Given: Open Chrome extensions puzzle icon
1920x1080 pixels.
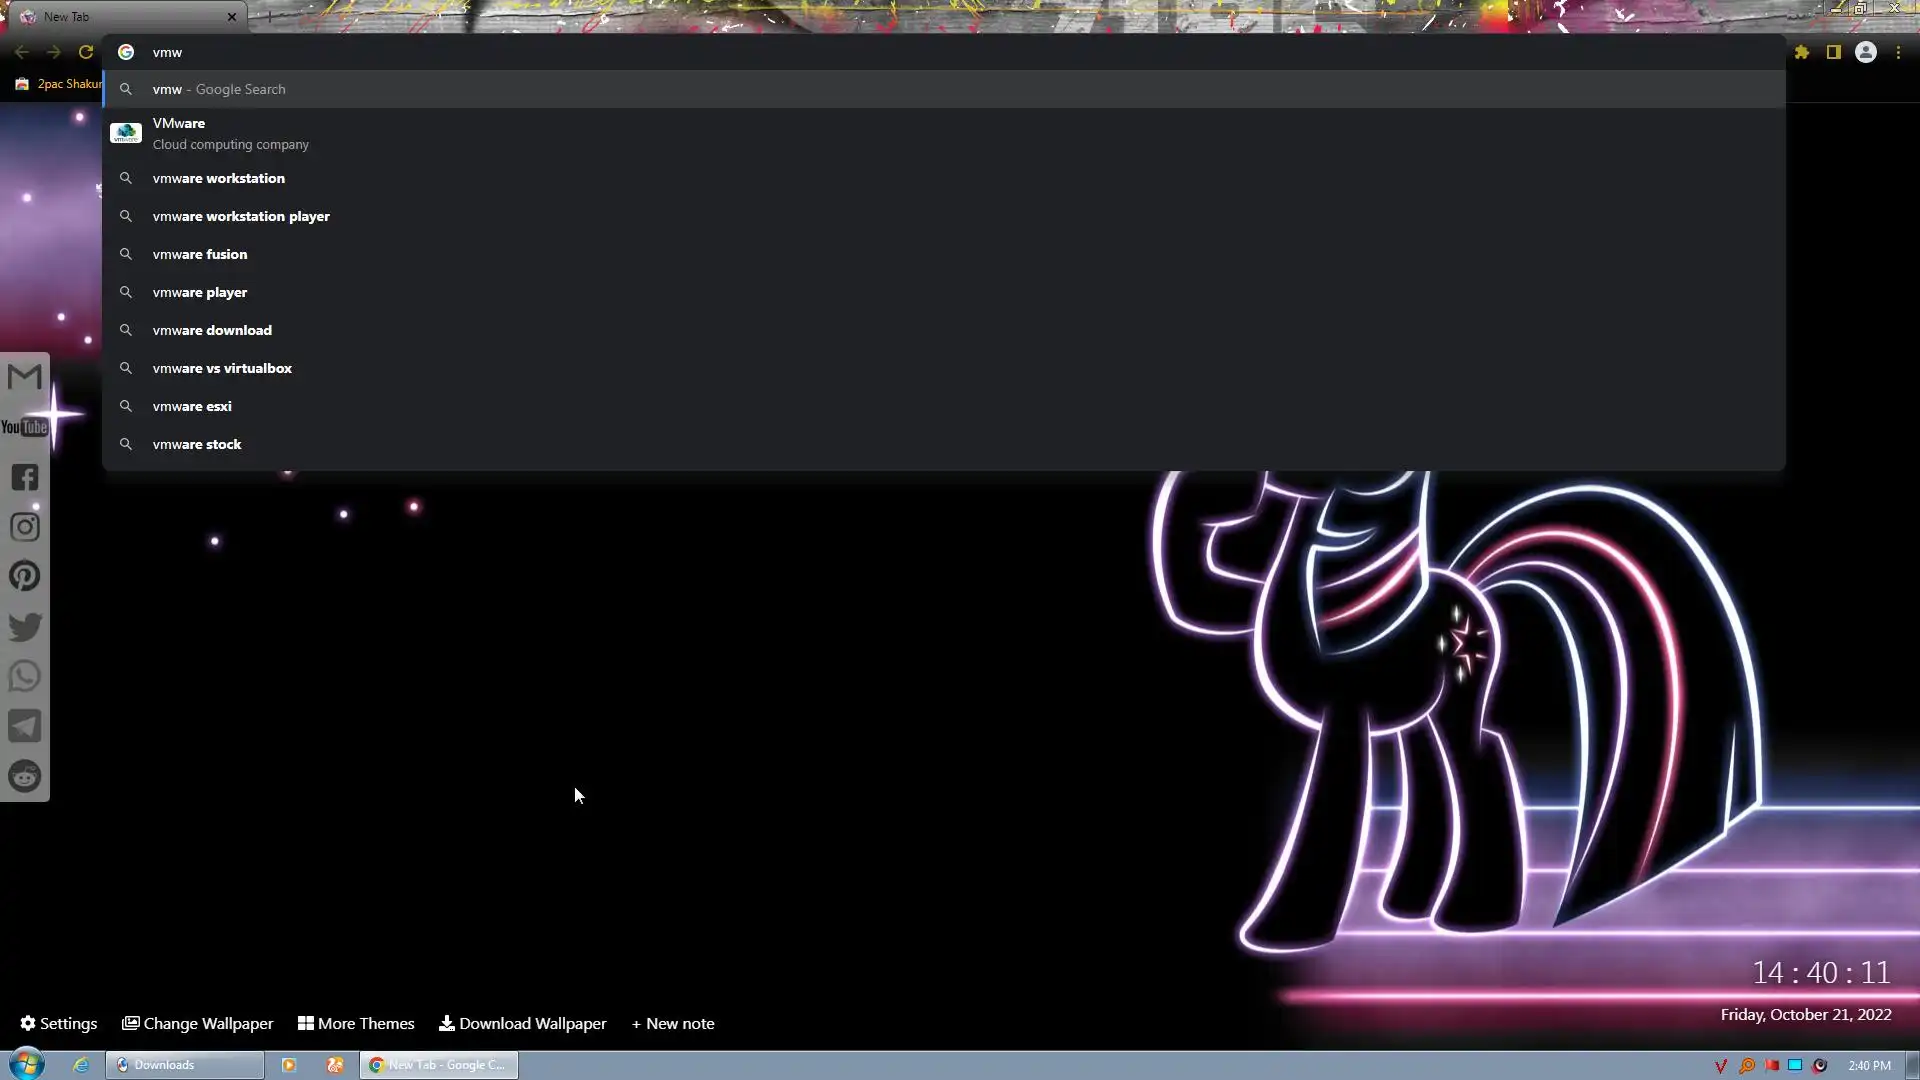Looking at the screenshot, I should 1802,52.
